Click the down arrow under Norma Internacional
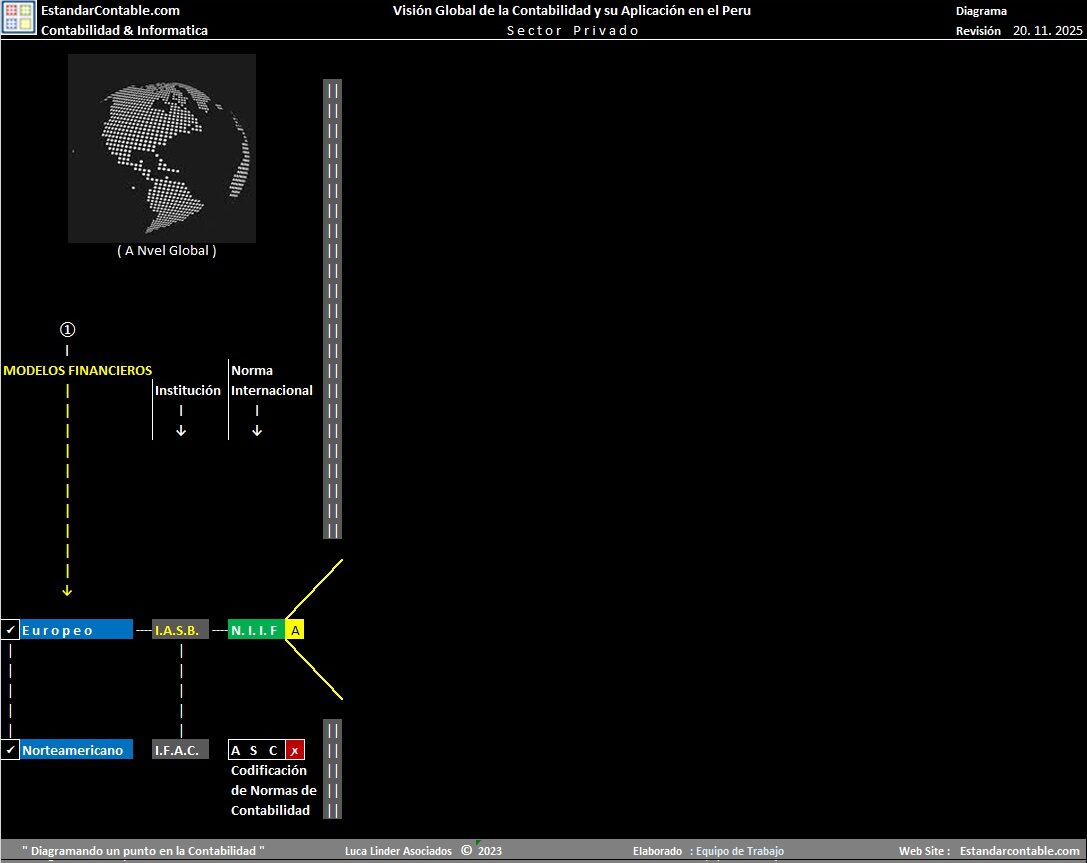 [x=257, y=431]
